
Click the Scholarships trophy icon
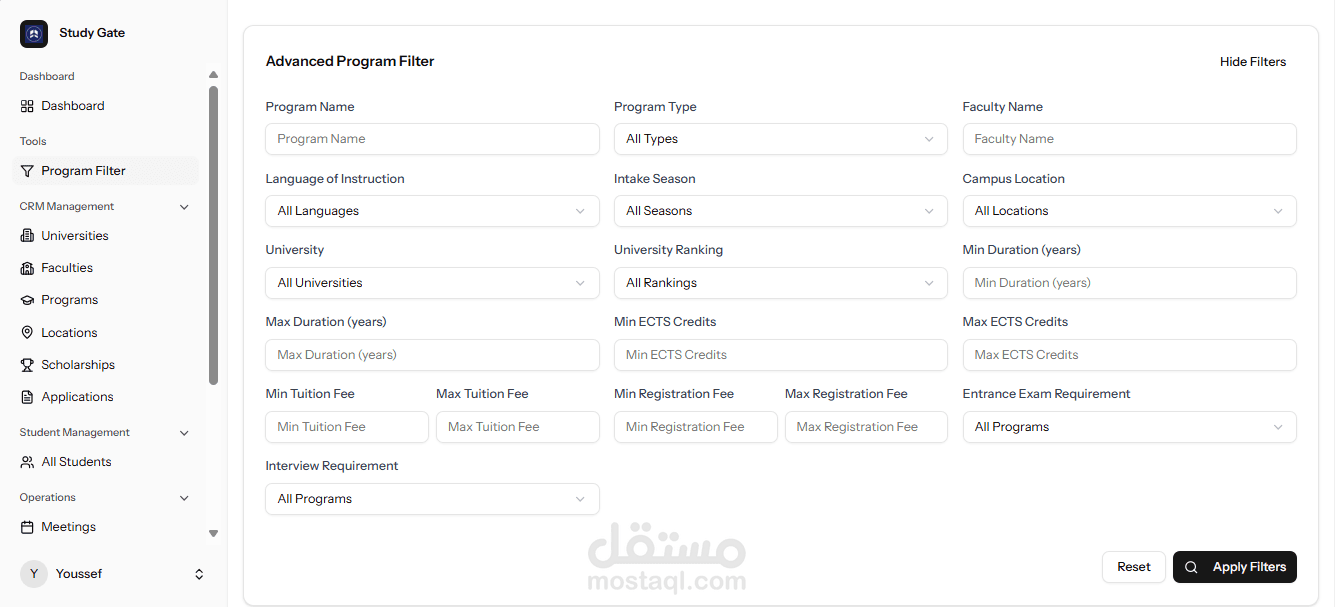click(x=27, y=365)
